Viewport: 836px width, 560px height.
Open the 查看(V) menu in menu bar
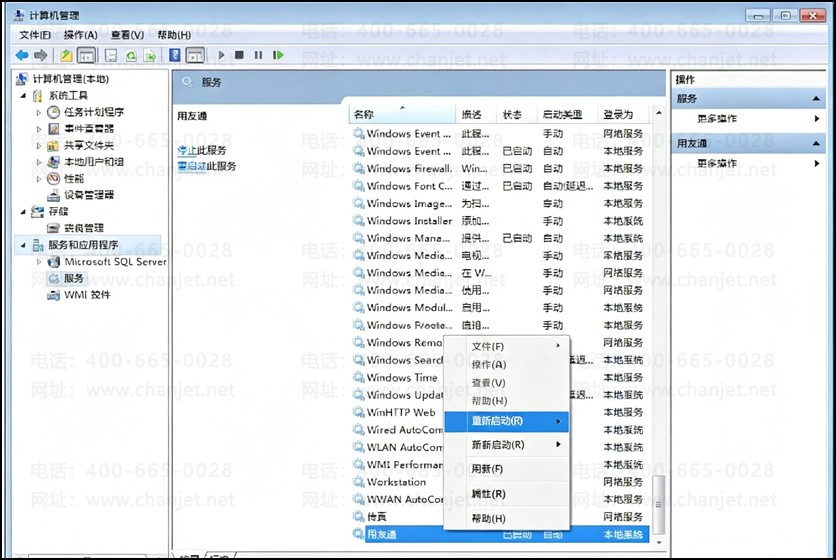127,35
